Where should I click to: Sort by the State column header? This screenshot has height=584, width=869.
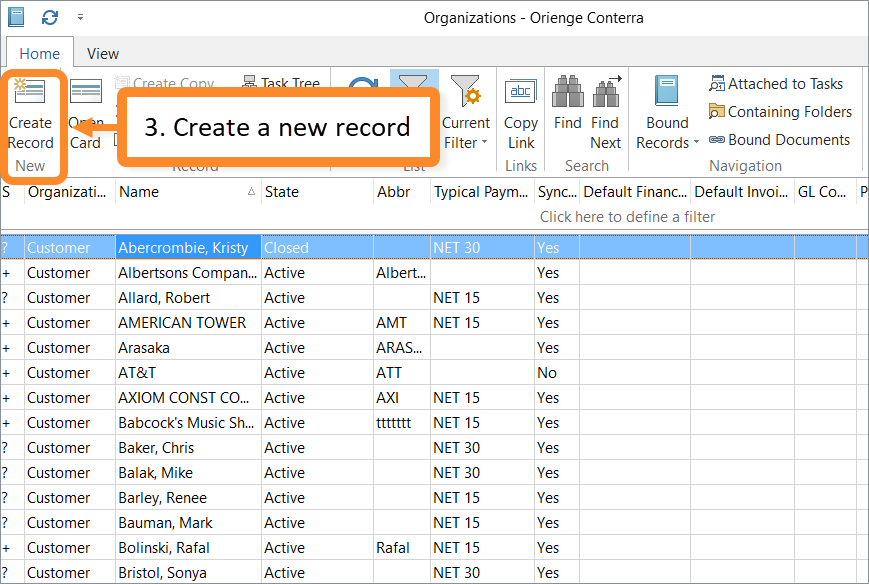[x=318, y=192]
